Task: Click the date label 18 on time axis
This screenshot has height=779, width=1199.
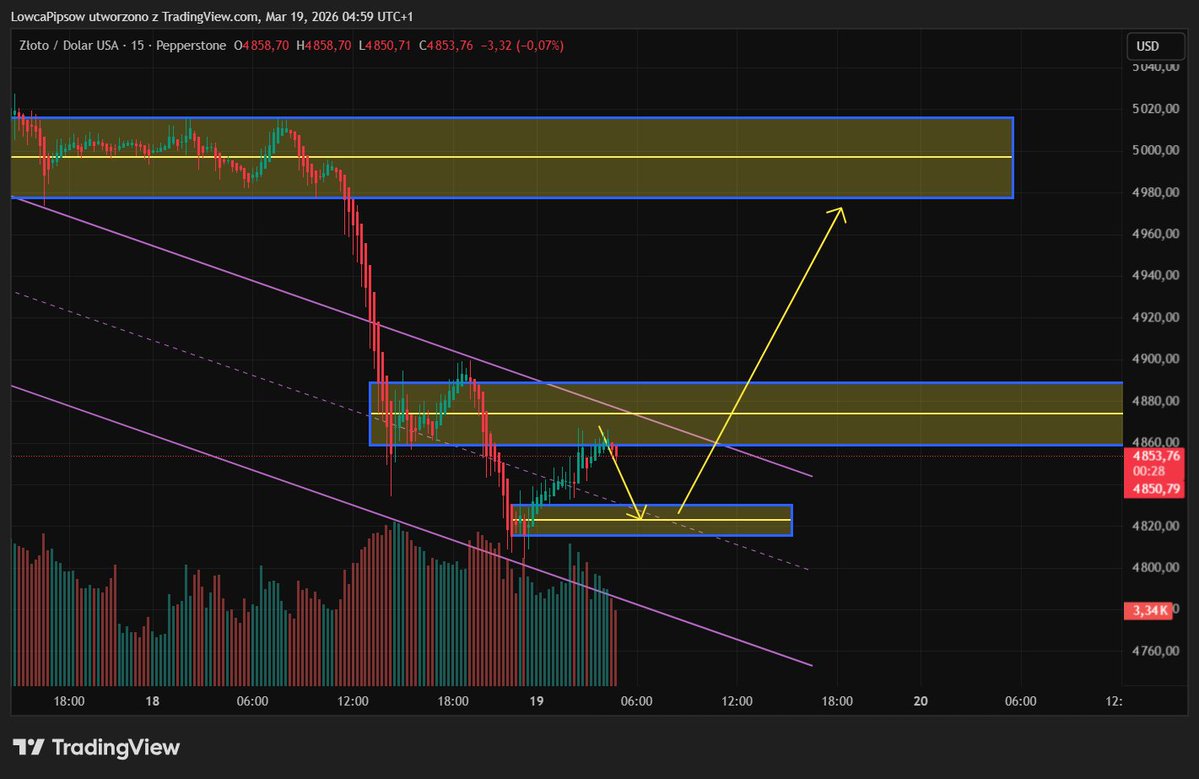Action: 152,701
